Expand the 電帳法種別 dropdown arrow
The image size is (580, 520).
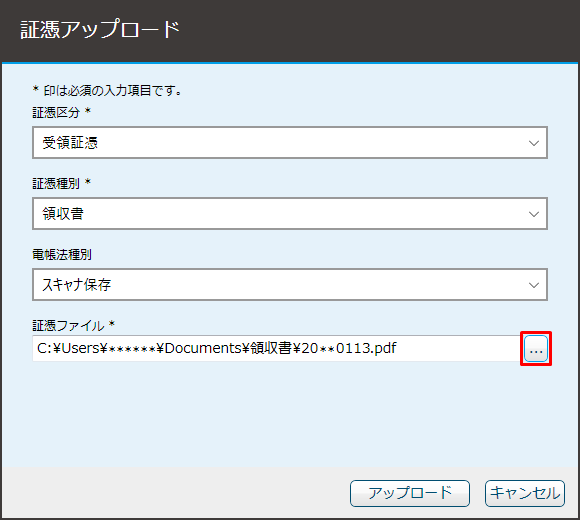(533, 285)
